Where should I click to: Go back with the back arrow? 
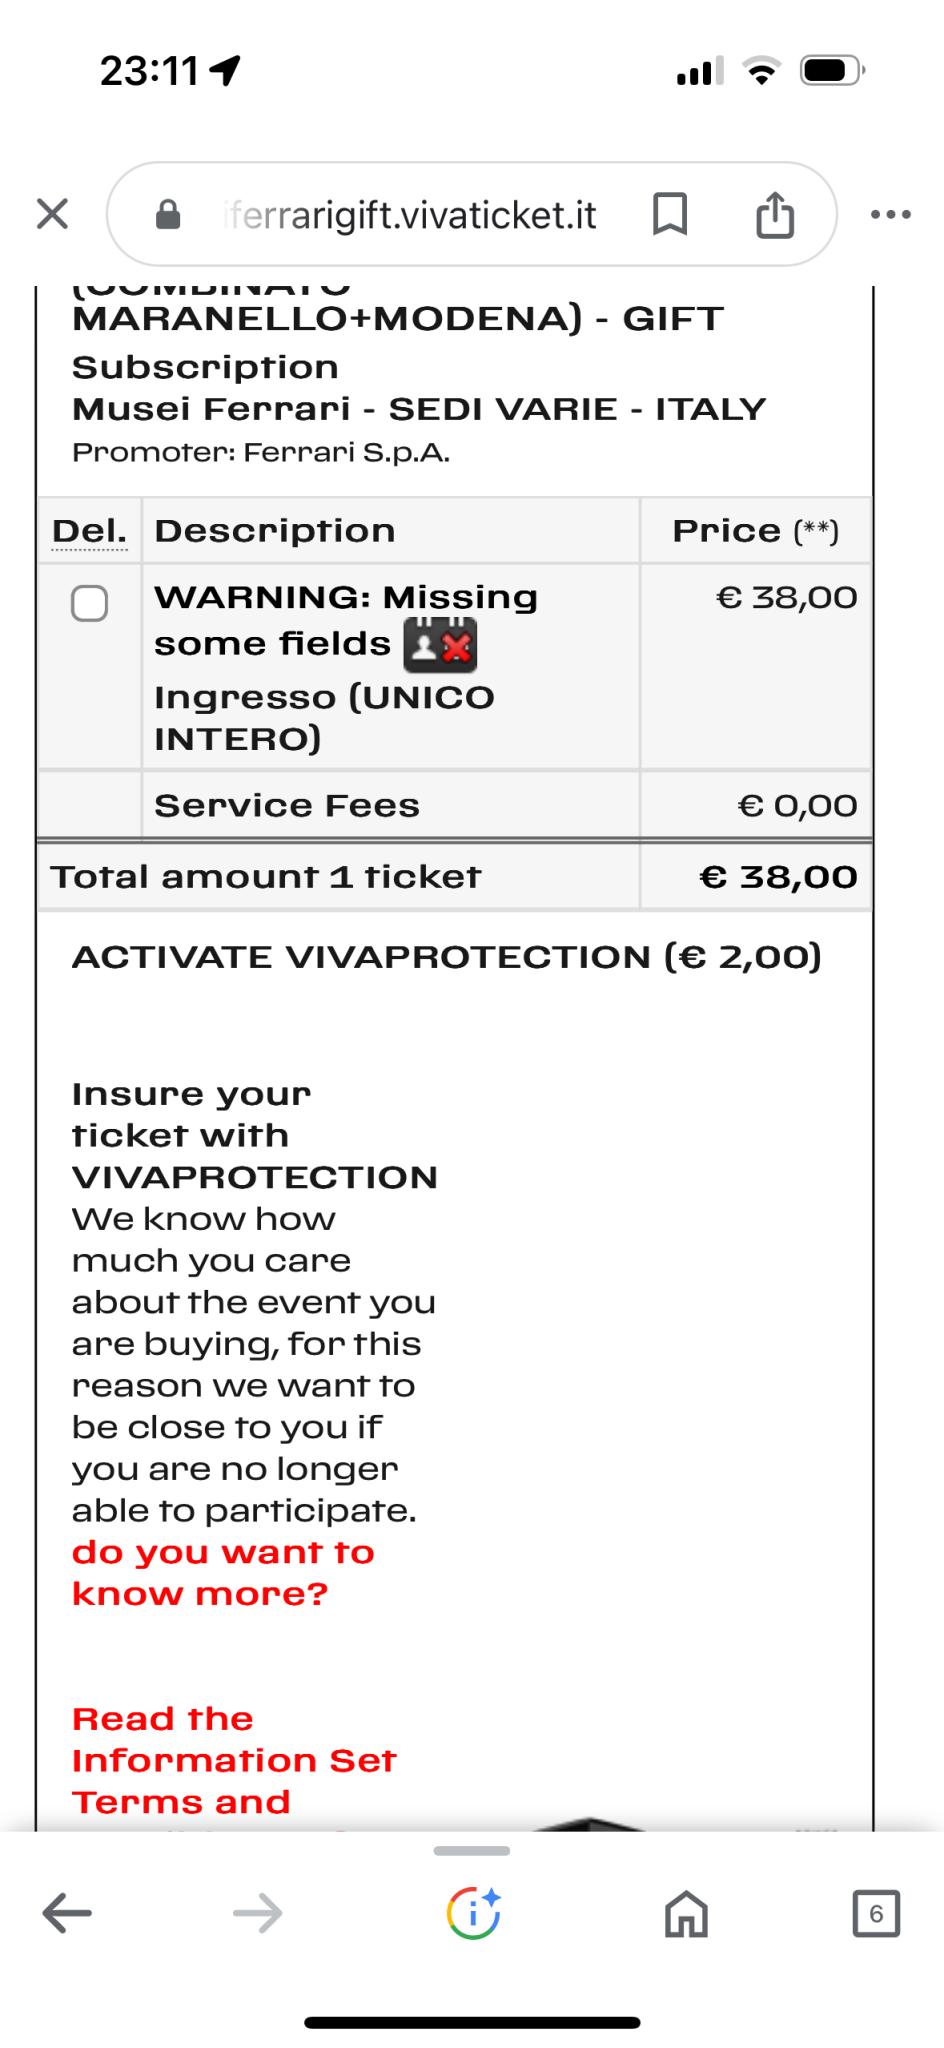[x=67, y=1913]
